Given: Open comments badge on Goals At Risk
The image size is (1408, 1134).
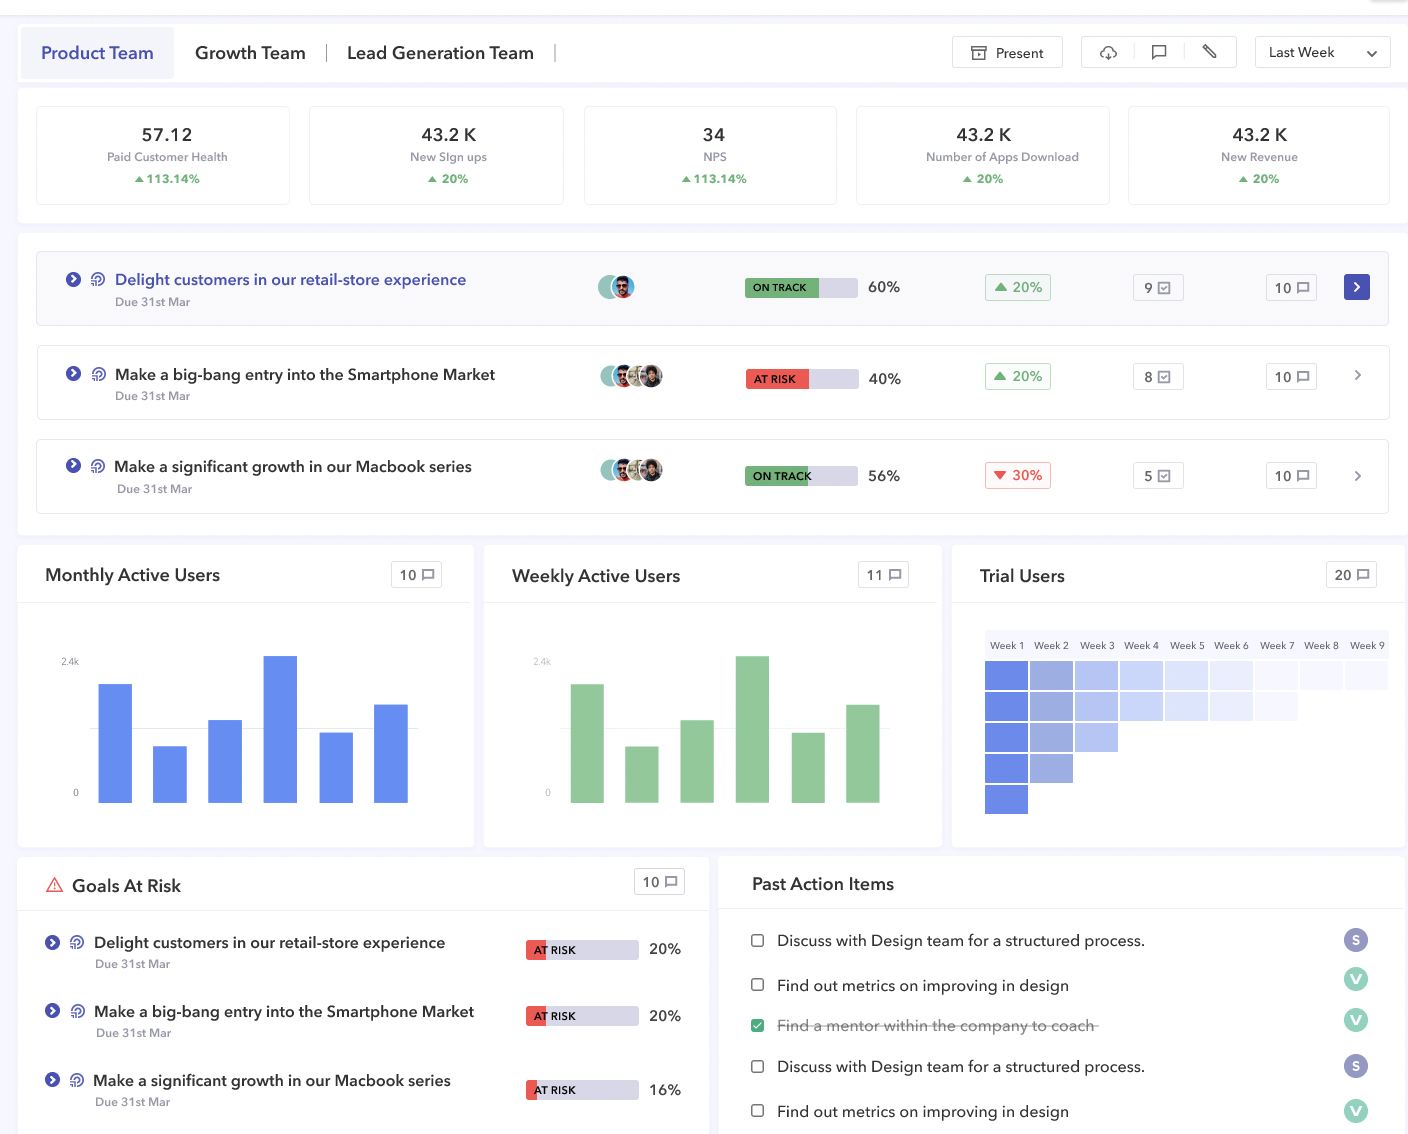Looking at the screenshot, I should point(659,882).
